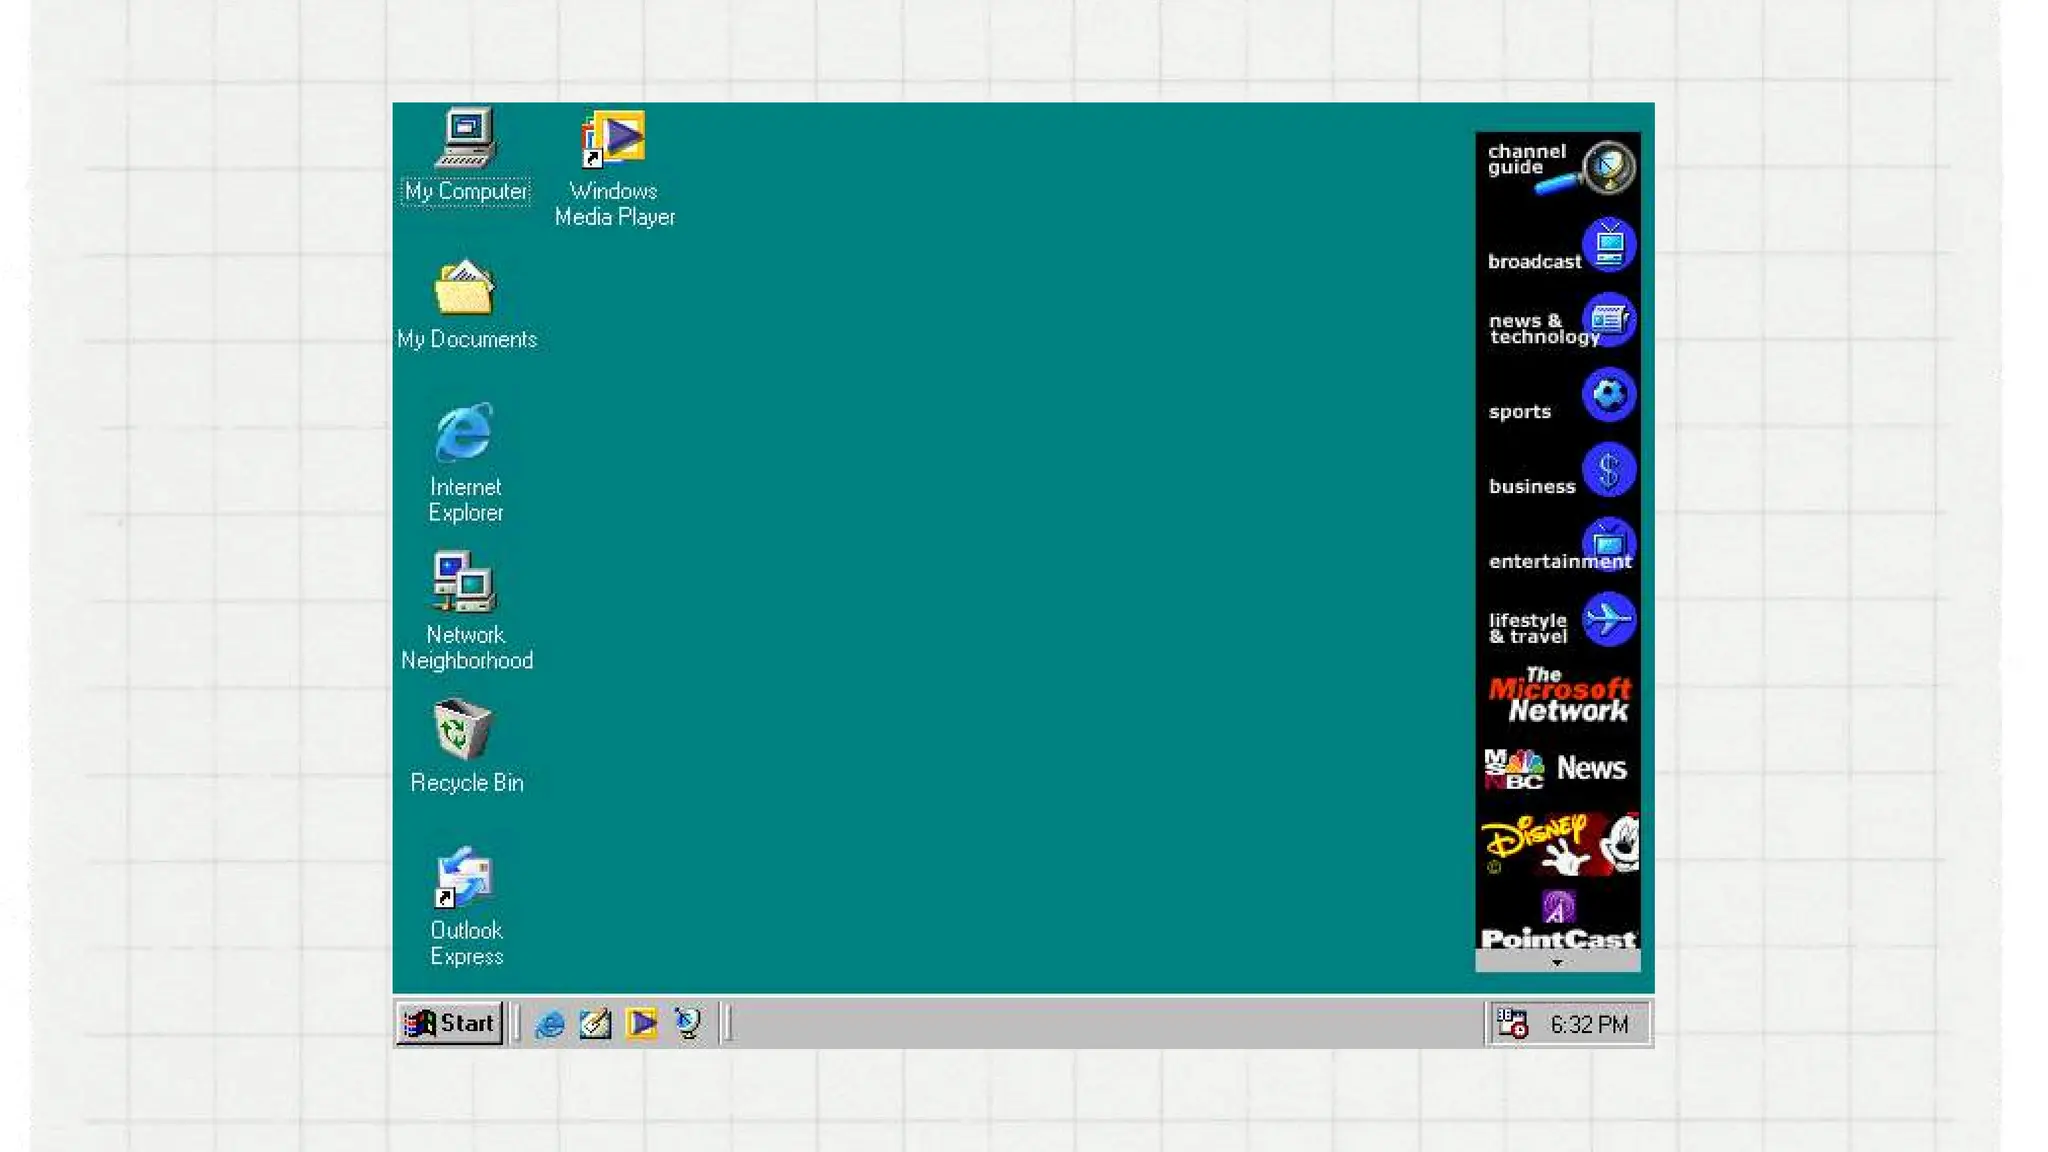Select the My Computer desktop icon
The image size is (2048, 1152).
(x=466, y=139)
